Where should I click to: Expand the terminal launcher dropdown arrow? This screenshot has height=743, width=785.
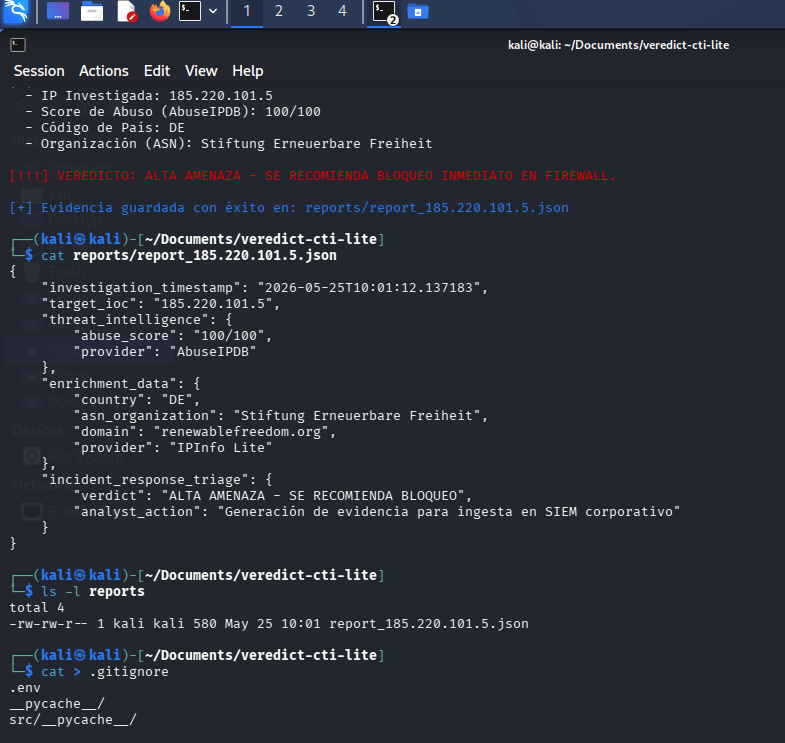click(x=213, y=11)
